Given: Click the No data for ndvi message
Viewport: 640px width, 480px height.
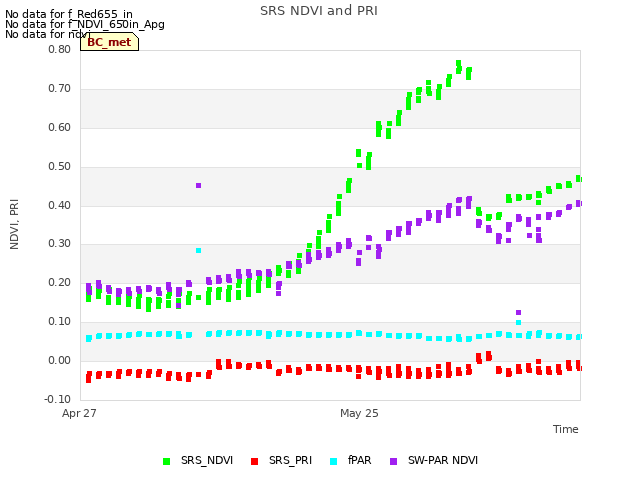Looking at the screenshot, I should point(47,34).
